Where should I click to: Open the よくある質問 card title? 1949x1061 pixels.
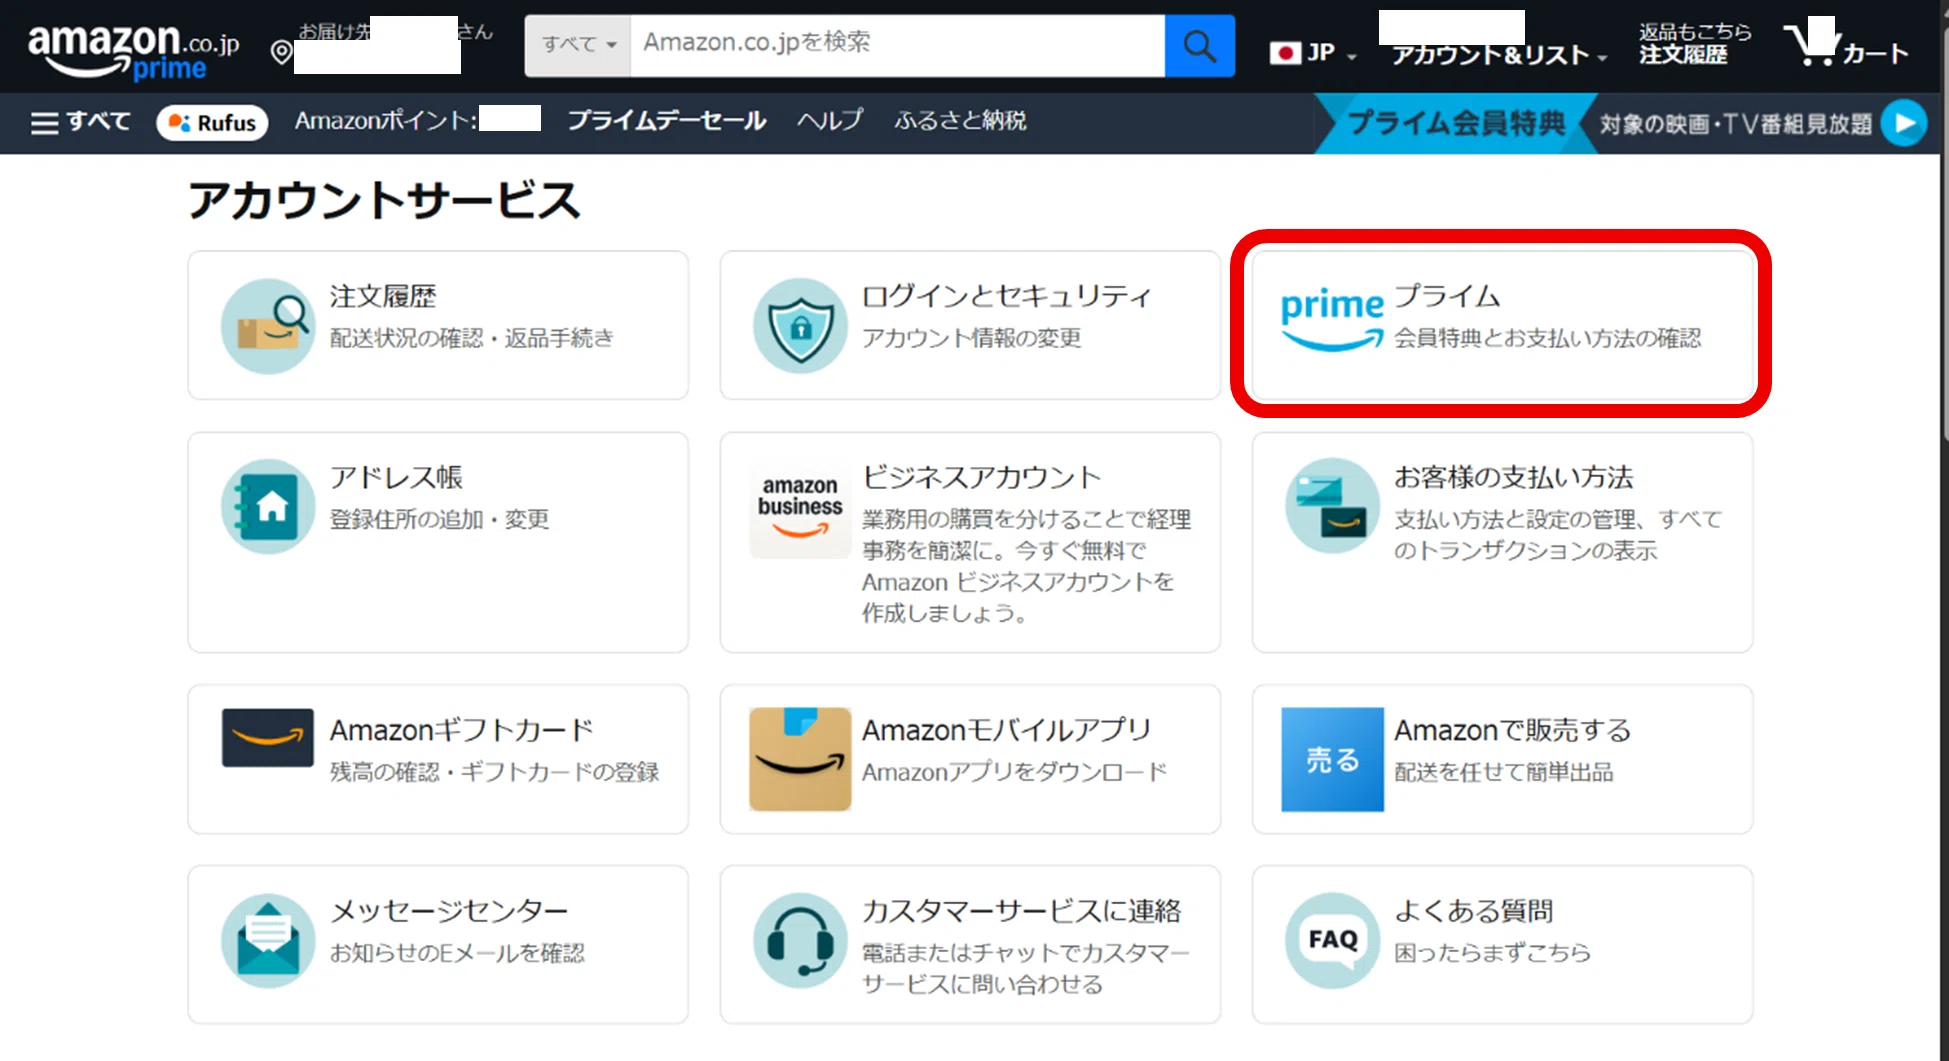[1473, 911]
